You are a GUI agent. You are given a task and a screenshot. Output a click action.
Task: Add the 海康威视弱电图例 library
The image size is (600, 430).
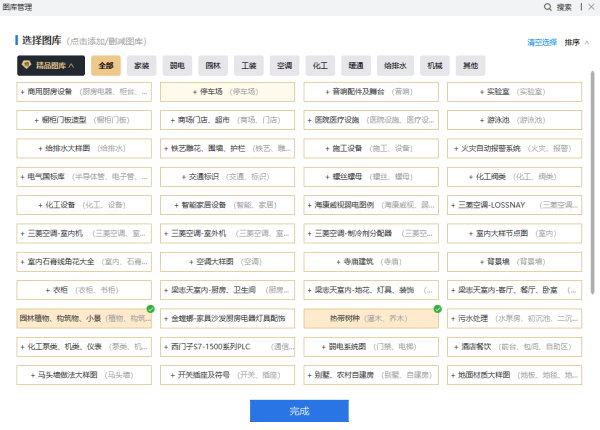371,205
